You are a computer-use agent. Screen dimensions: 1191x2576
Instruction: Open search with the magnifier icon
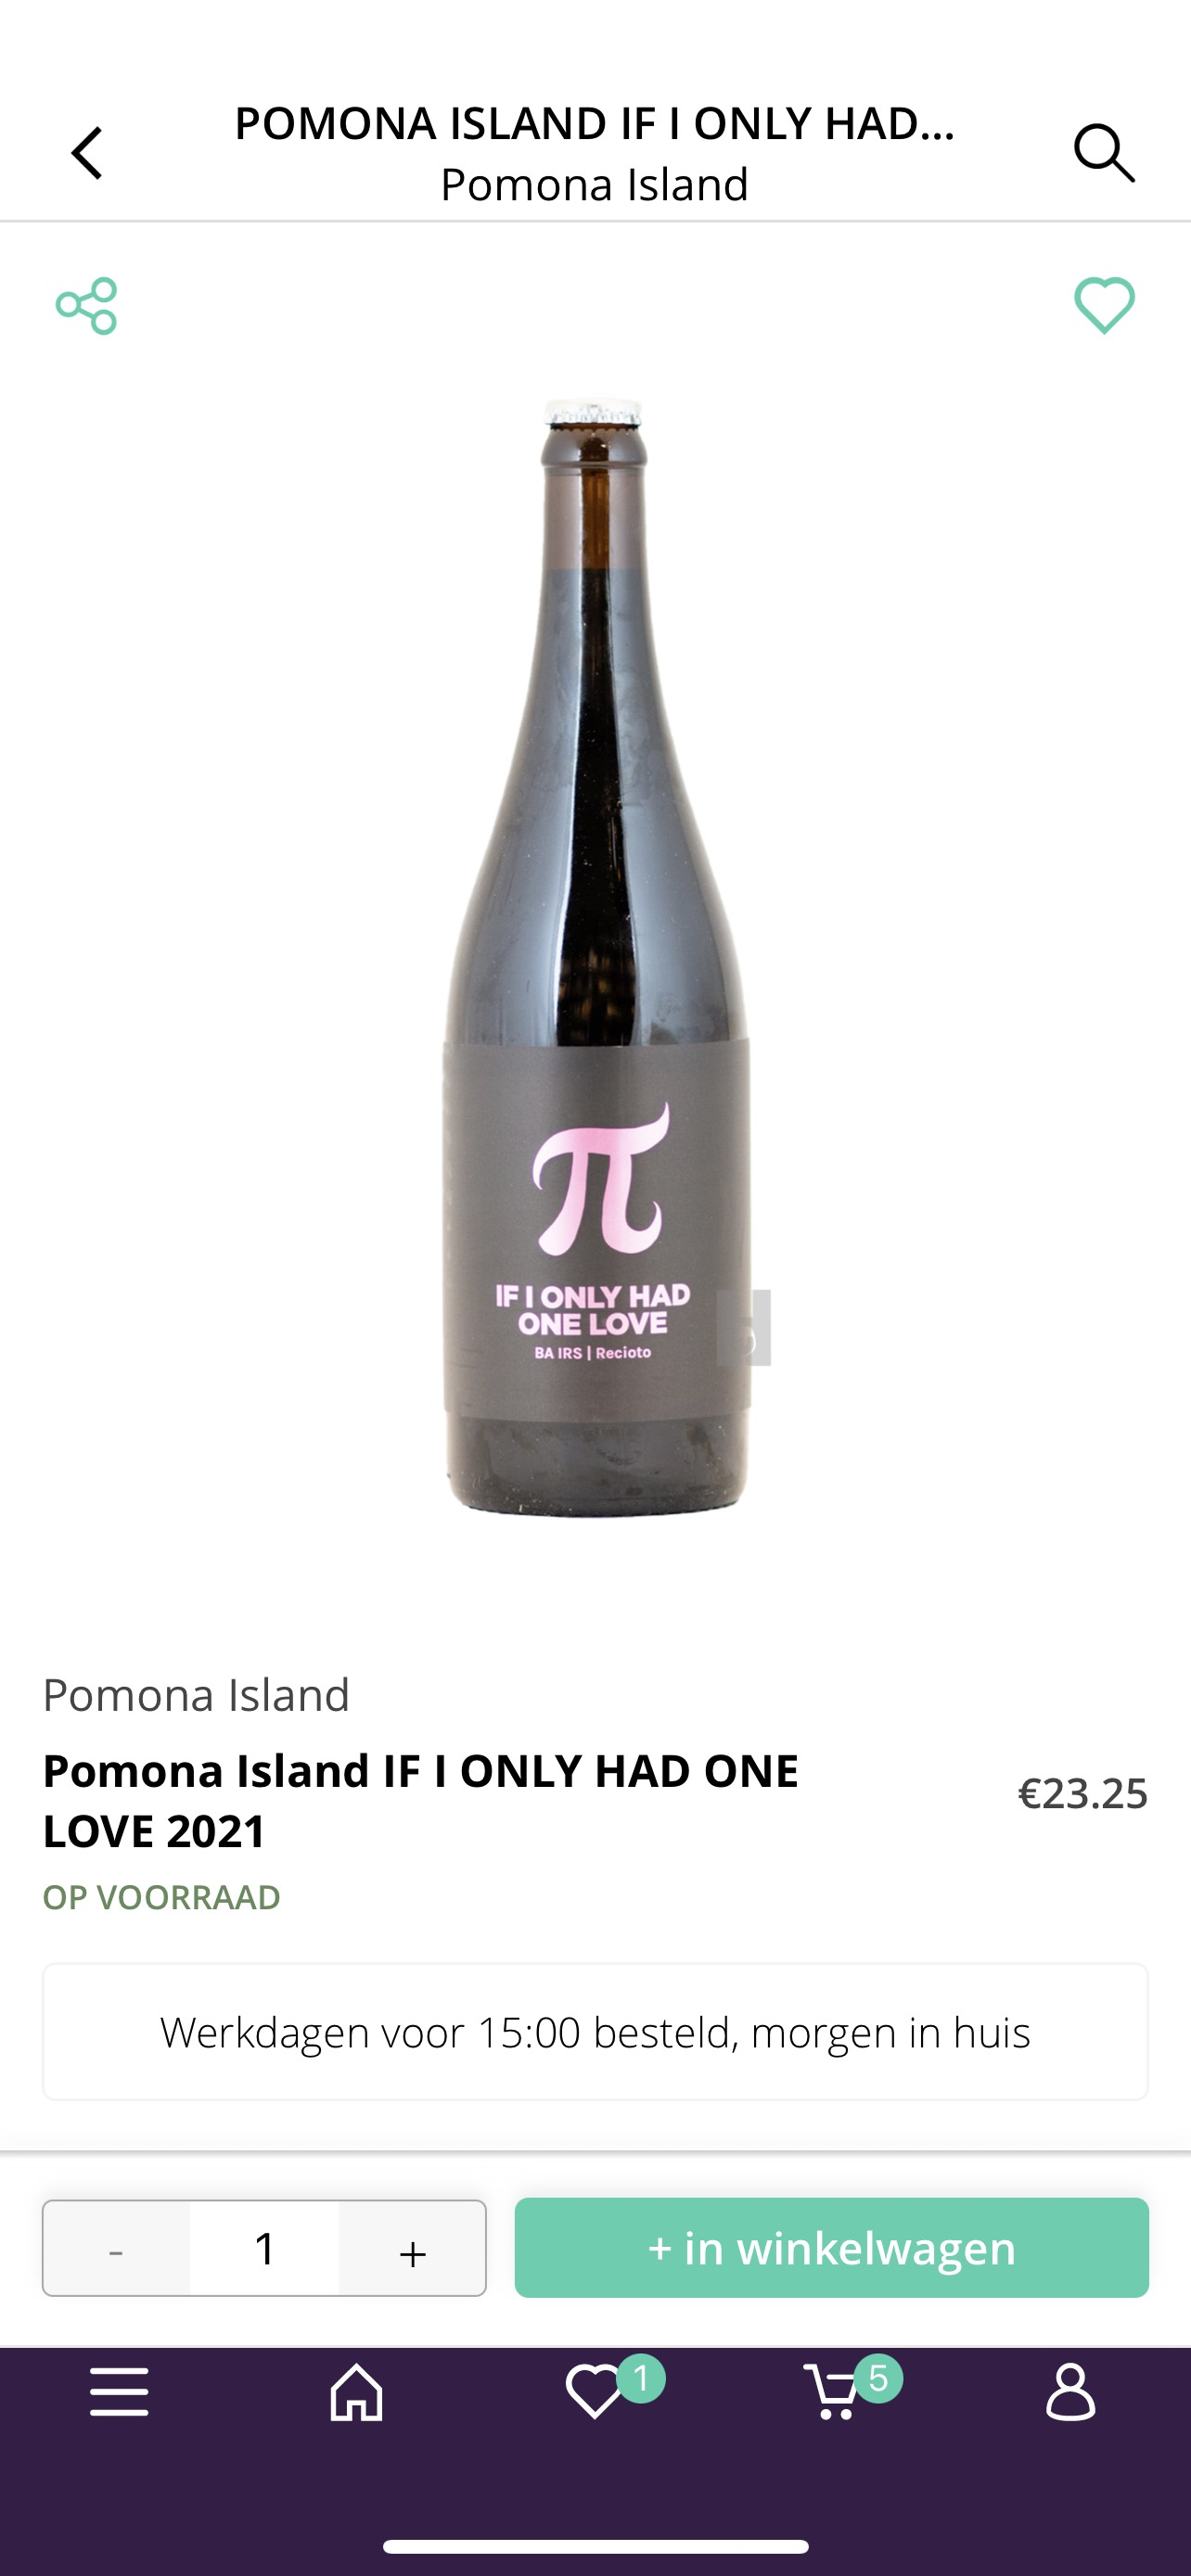point(1104,153)
